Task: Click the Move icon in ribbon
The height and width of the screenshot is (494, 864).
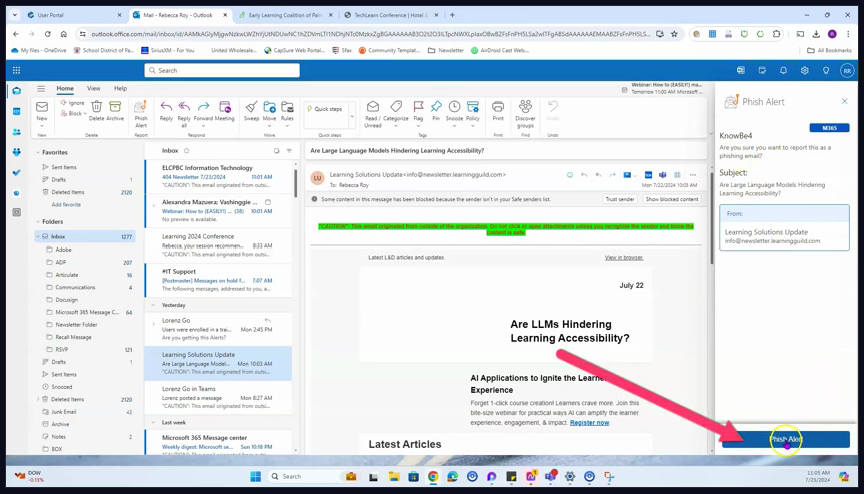Action: (269, 106)
